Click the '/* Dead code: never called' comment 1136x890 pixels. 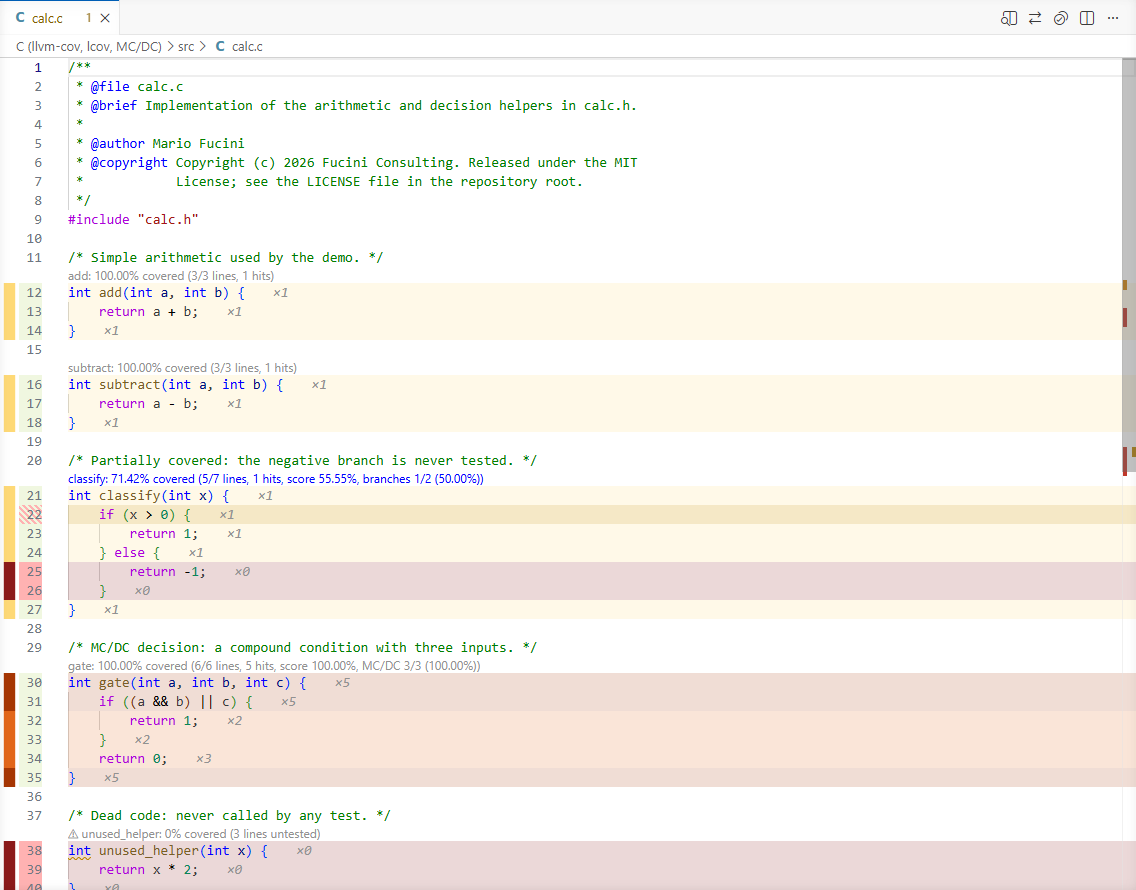coord(229,815)
